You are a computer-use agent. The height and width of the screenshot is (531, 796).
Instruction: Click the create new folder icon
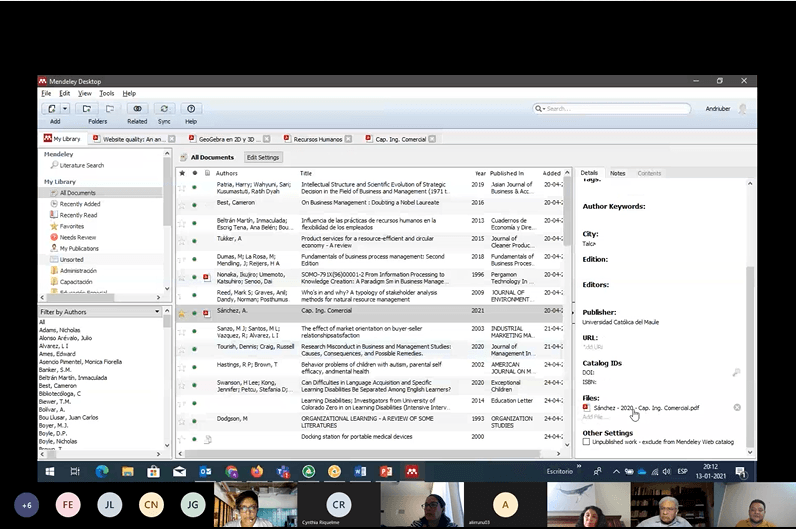[87, 108]
